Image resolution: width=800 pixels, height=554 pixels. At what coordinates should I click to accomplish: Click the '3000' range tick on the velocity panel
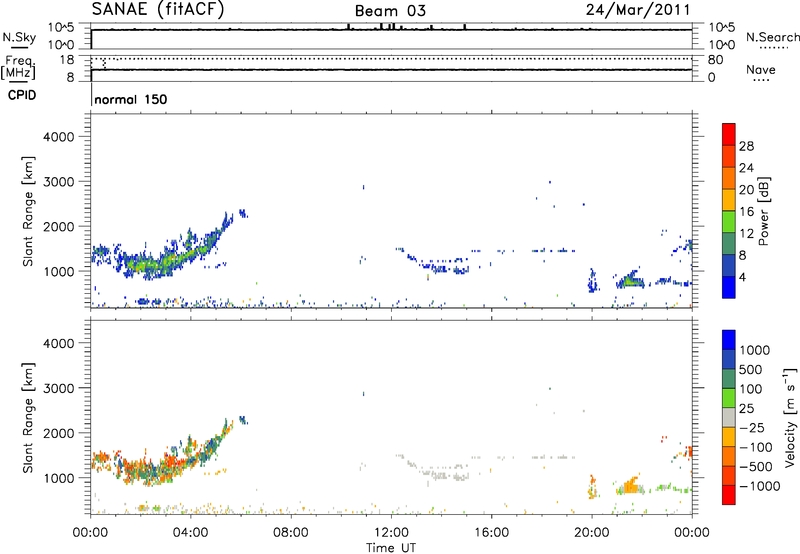[58, 388]
